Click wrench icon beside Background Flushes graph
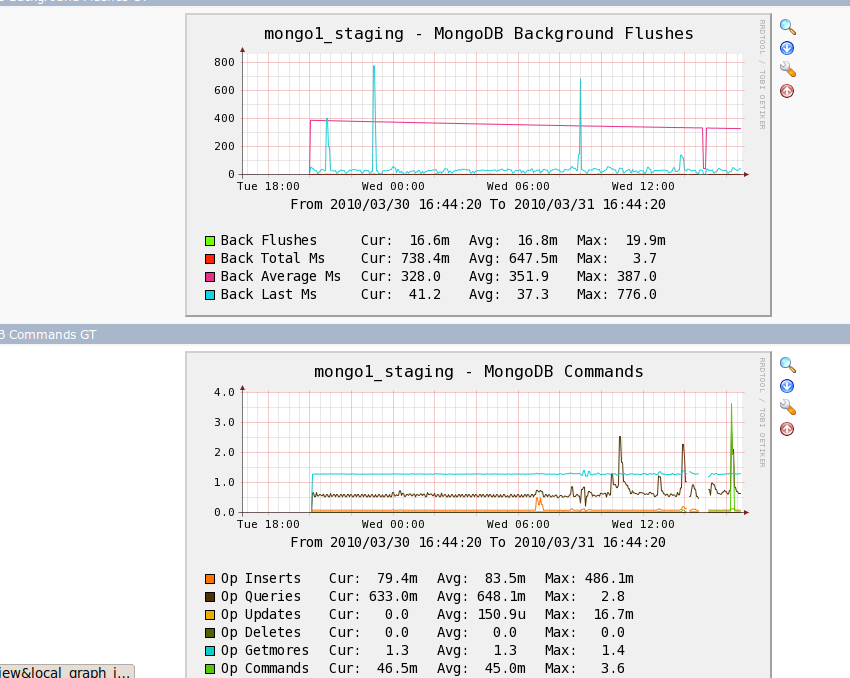850x678 pixels. (x=788, y=69)
